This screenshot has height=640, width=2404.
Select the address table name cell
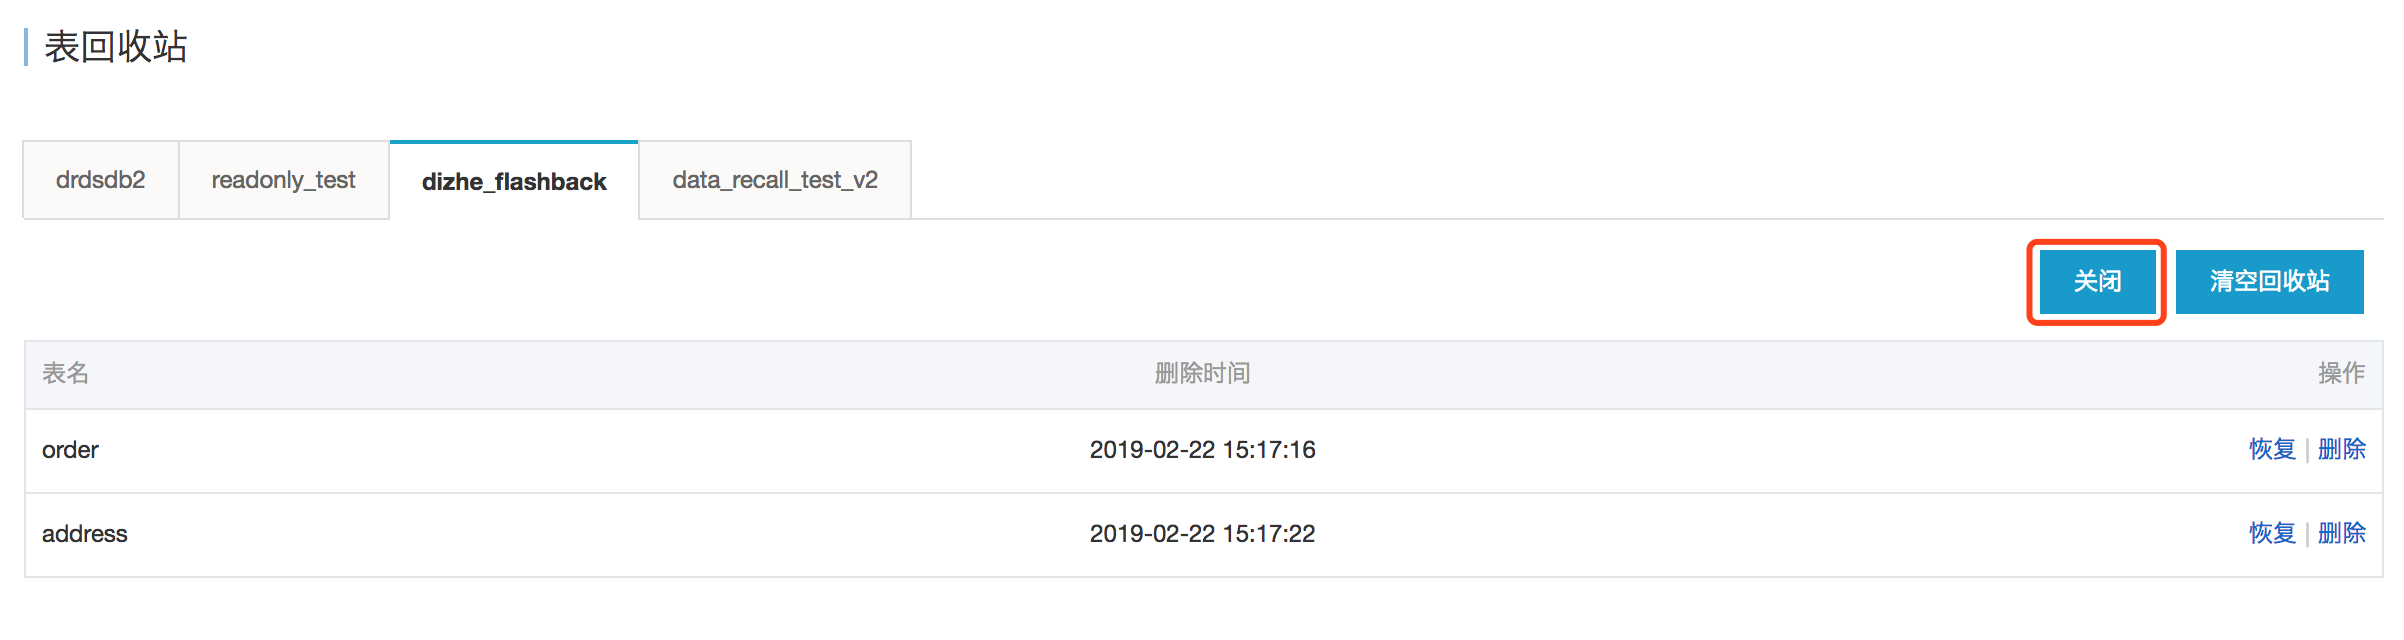(85, 534)
